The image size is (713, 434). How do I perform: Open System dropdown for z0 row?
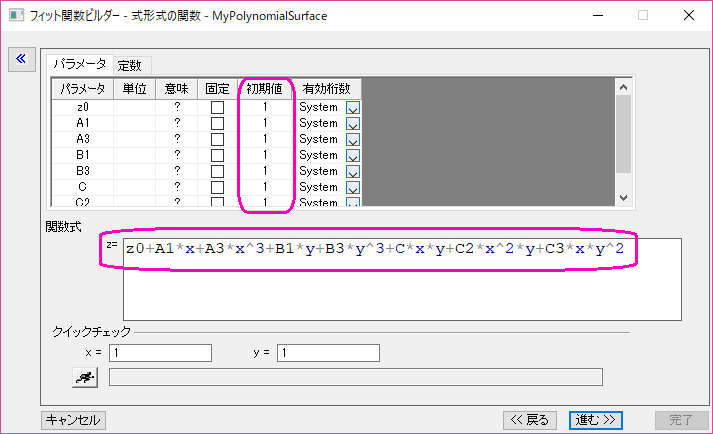pos(353,107)
